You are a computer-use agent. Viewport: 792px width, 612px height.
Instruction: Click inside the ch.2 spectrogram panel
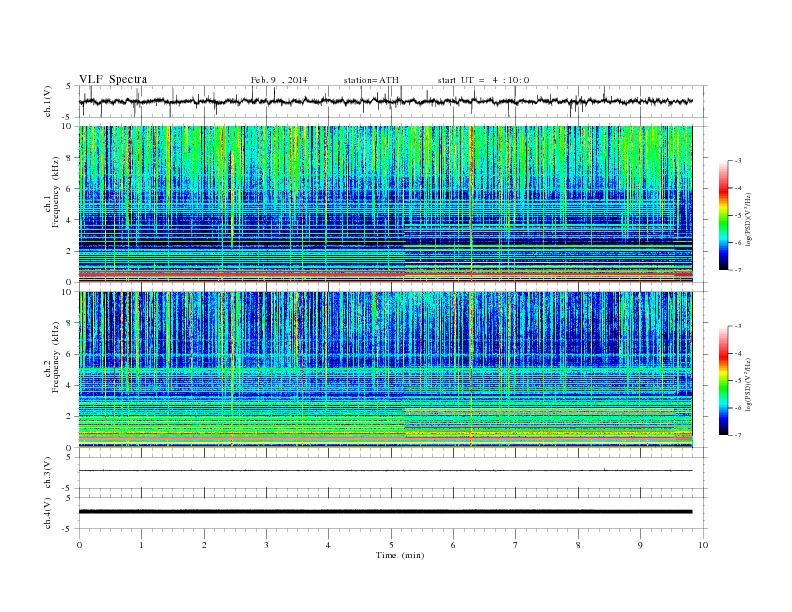[x=385, y=370]
